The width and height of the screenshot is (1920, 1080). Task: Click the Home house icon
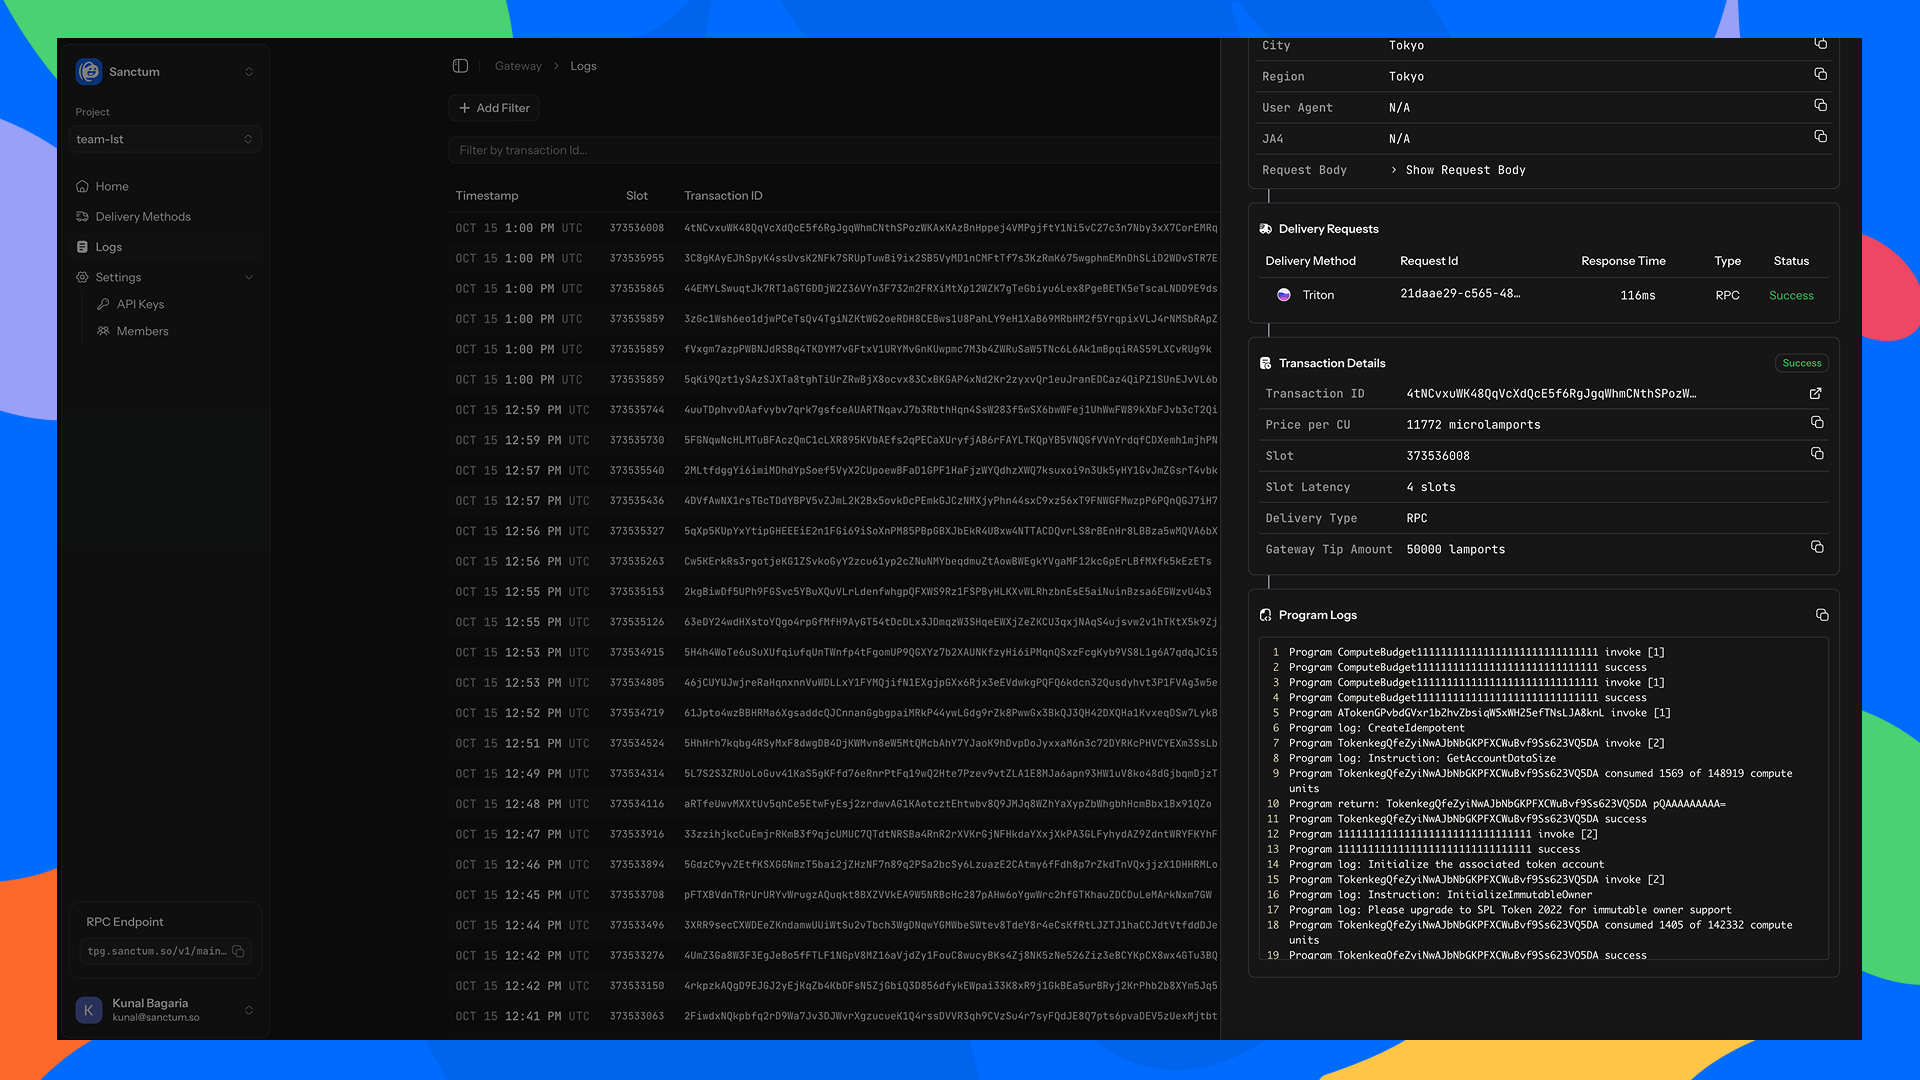click(82, 186)
